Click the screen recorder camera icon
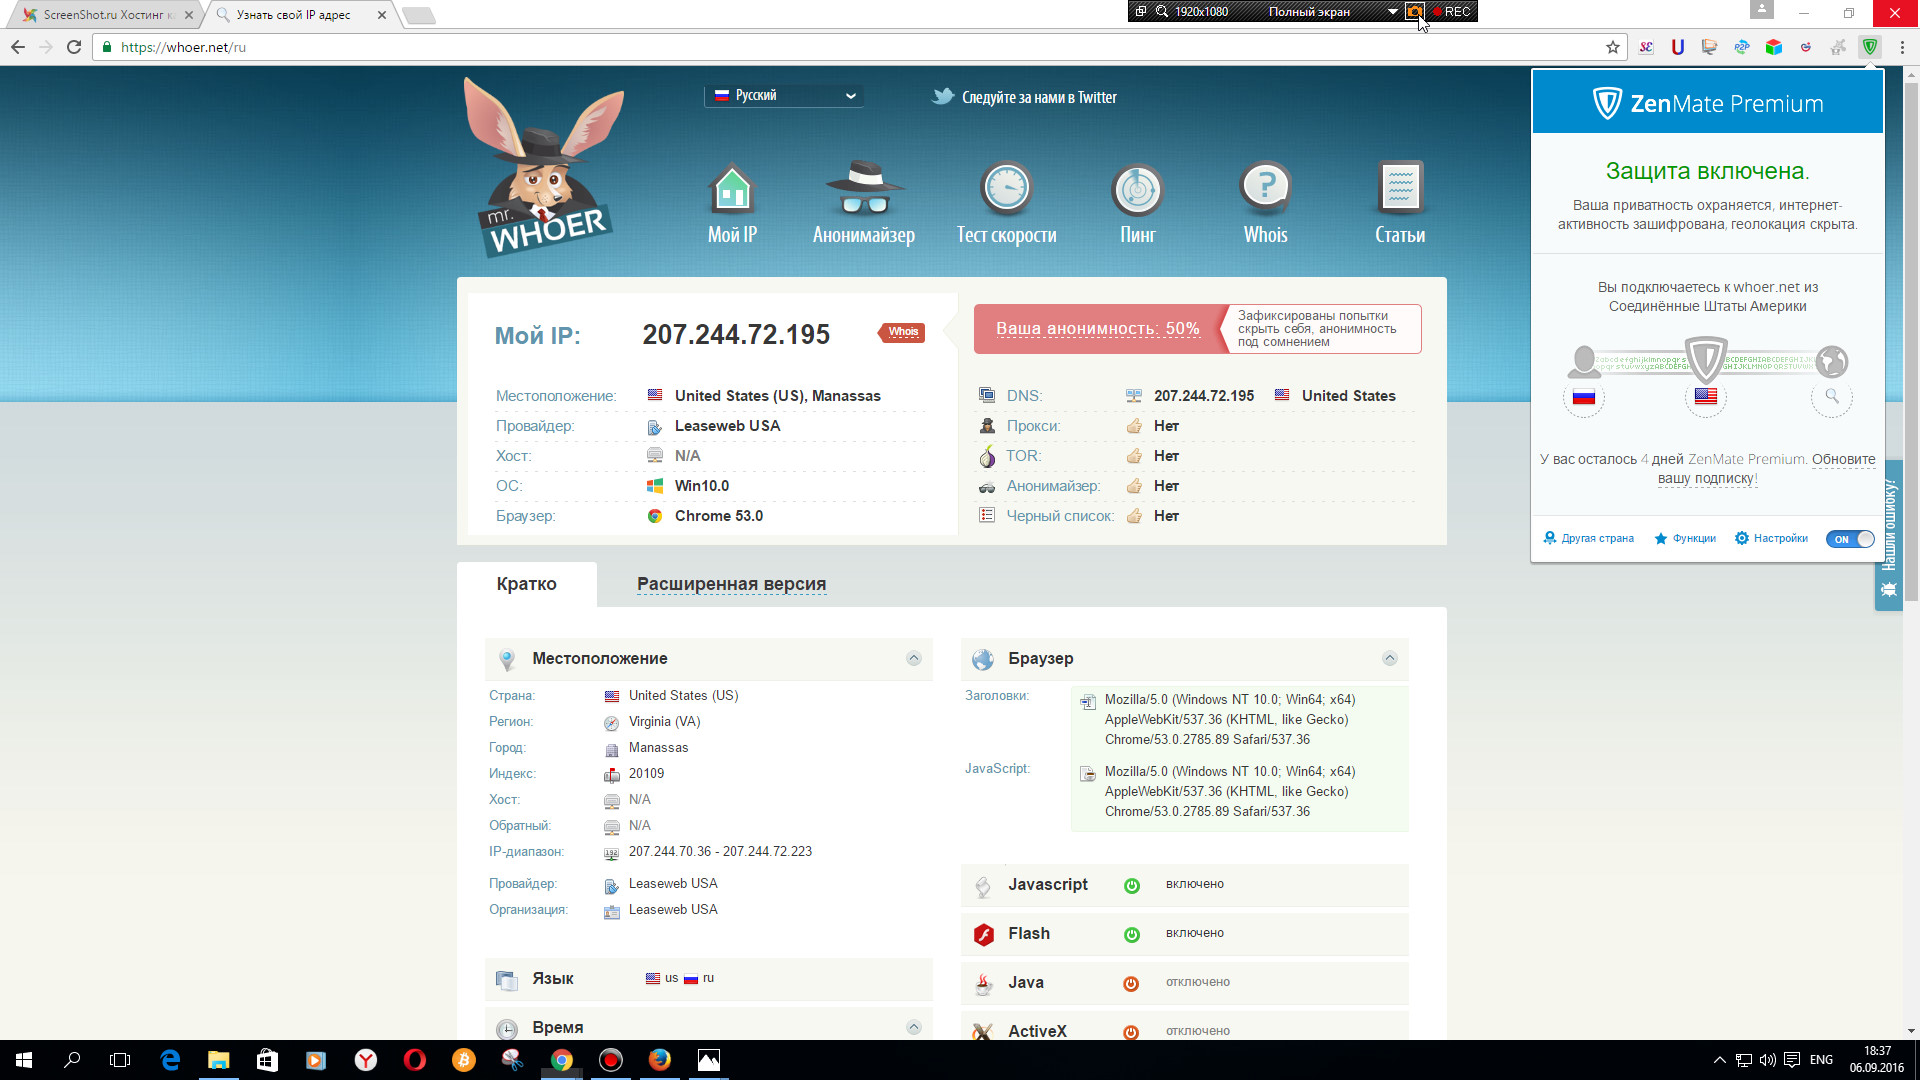 click(1414, 11)
